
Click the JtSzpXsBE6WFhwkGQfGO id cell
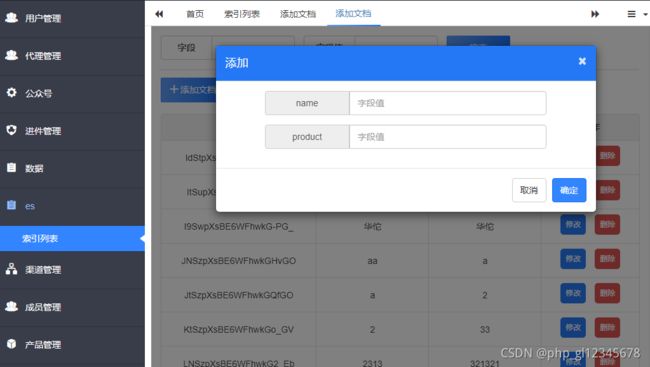239,295
